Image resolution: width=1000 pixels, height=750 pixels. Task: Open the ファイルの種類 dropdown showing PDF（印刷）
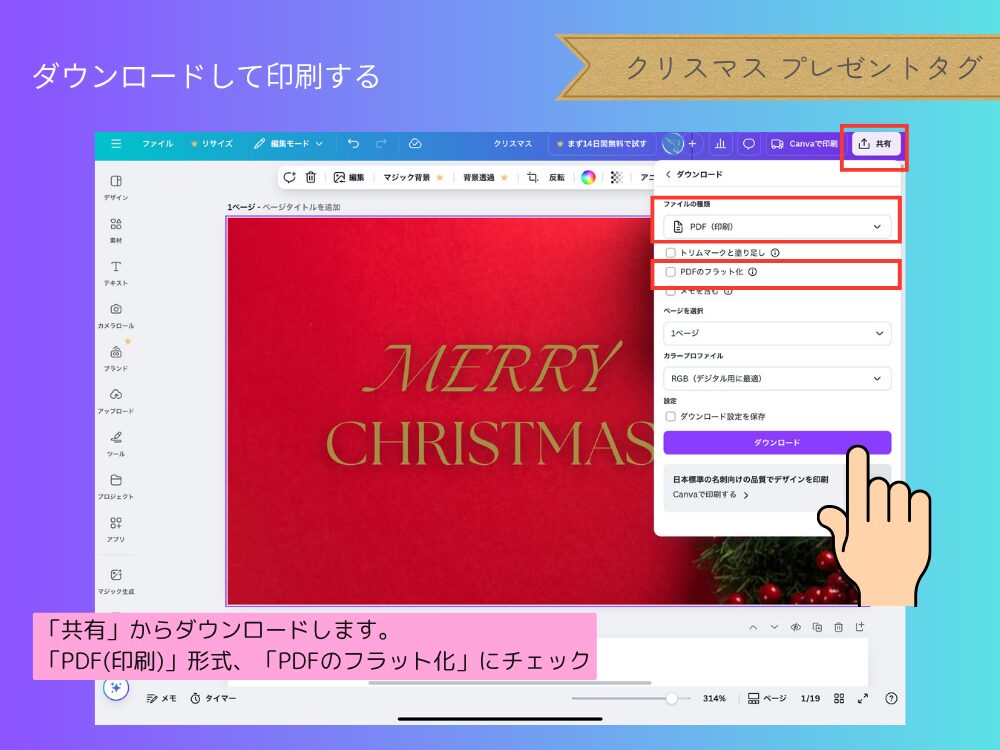coord(777,226)
